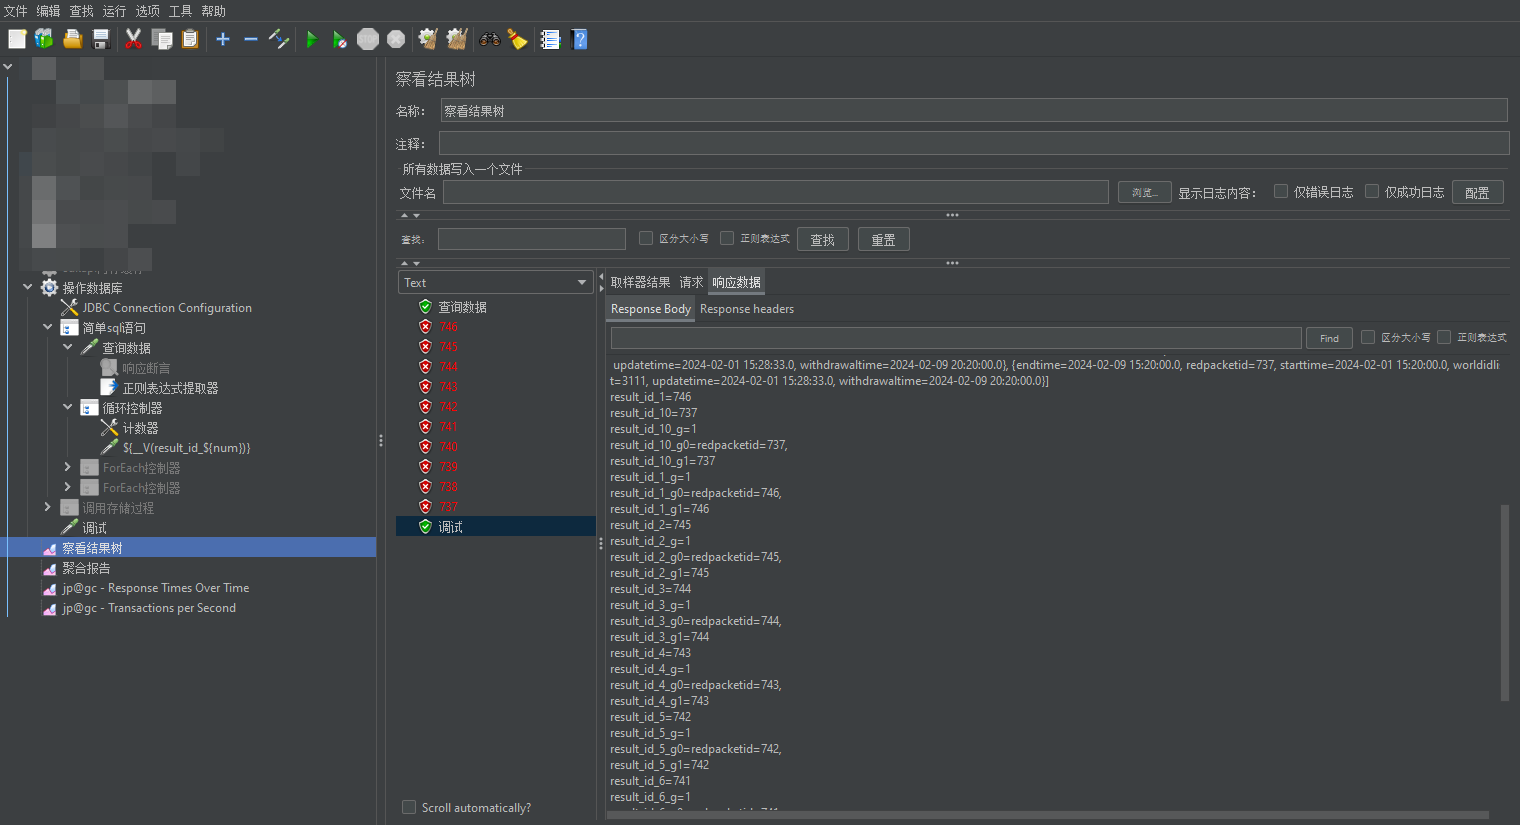Switch to Response headers tab
Image resolution: width=1520 pixels, height=825 pixels.
point(747,309)
